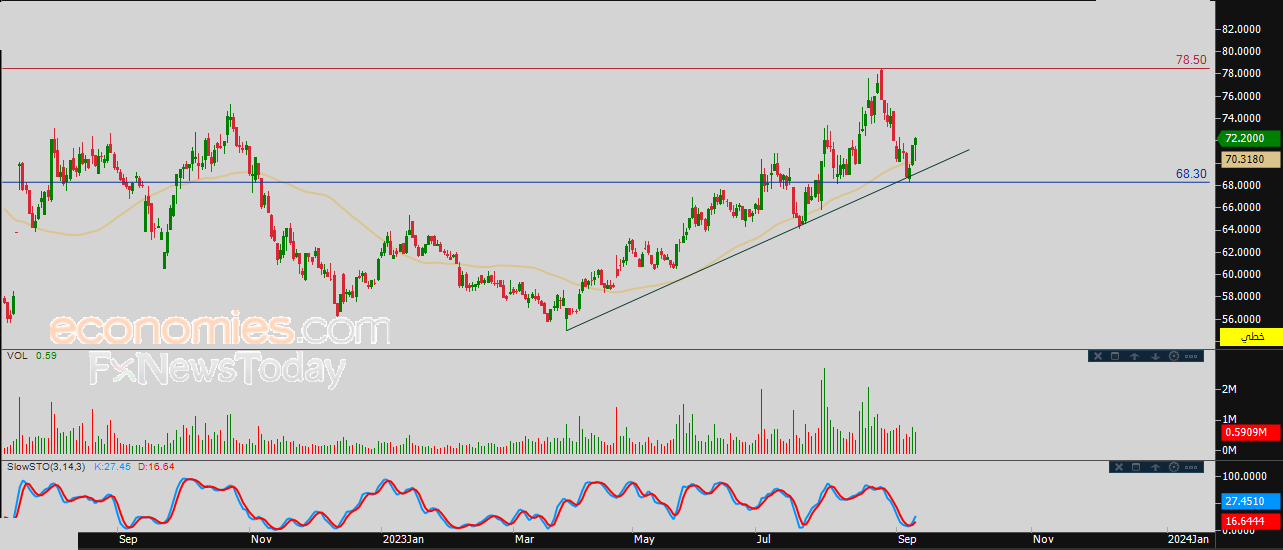The image size is (1283, 550).
Task: Move the SlowSTO panel up
Action: click(1155, 467)
